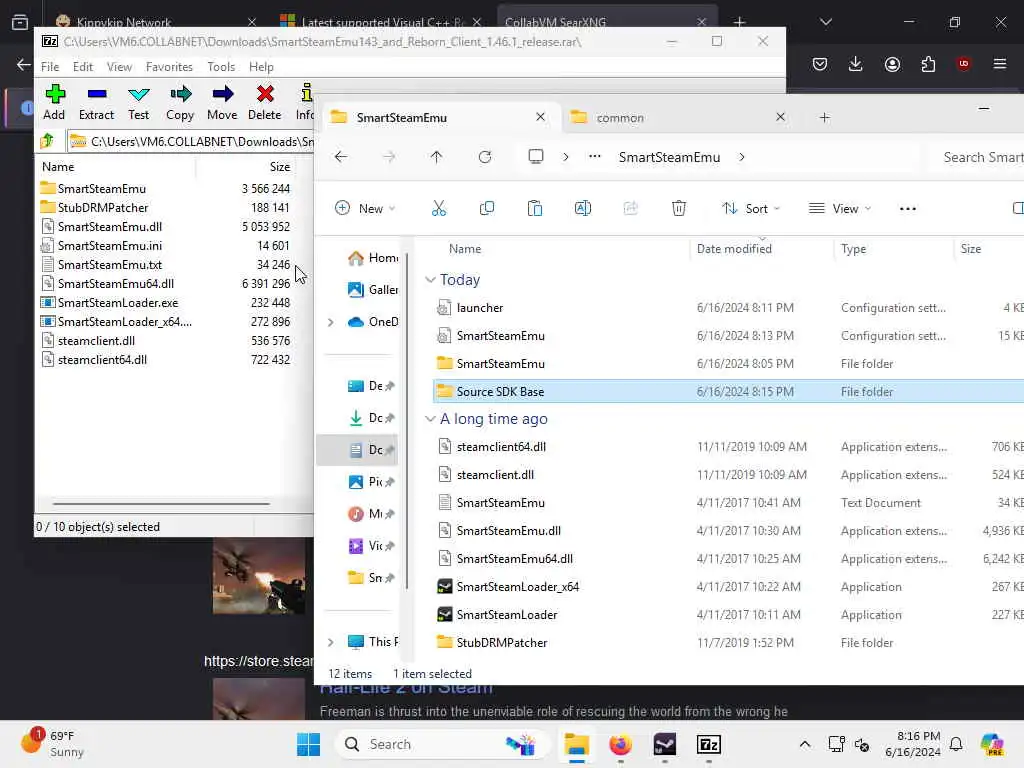Viewport: 1024px width, 768px height.
Task: Open the Firefox extensions puzzle icon
Action: pyautogui.click(x=928, y=64)
